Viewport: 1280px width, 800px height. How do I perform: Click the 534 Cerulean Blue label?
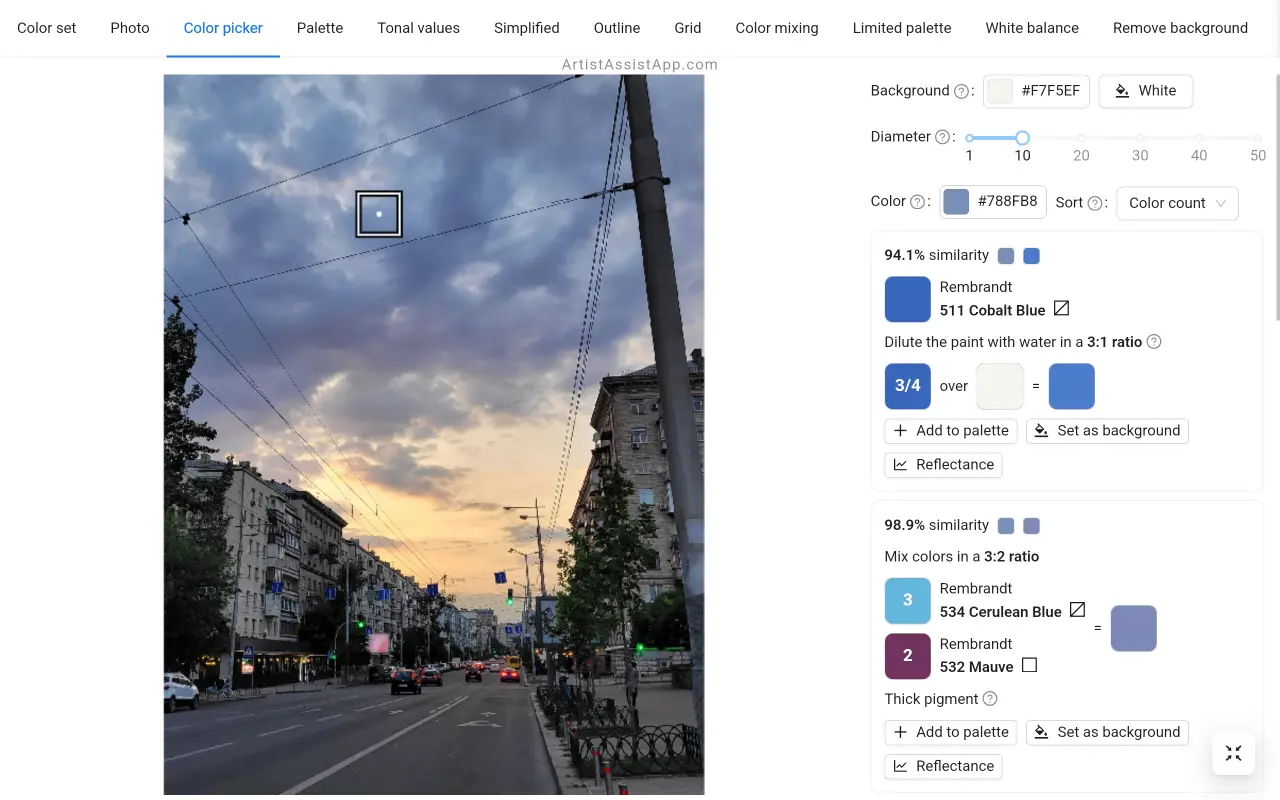[x=1001, y=611]
